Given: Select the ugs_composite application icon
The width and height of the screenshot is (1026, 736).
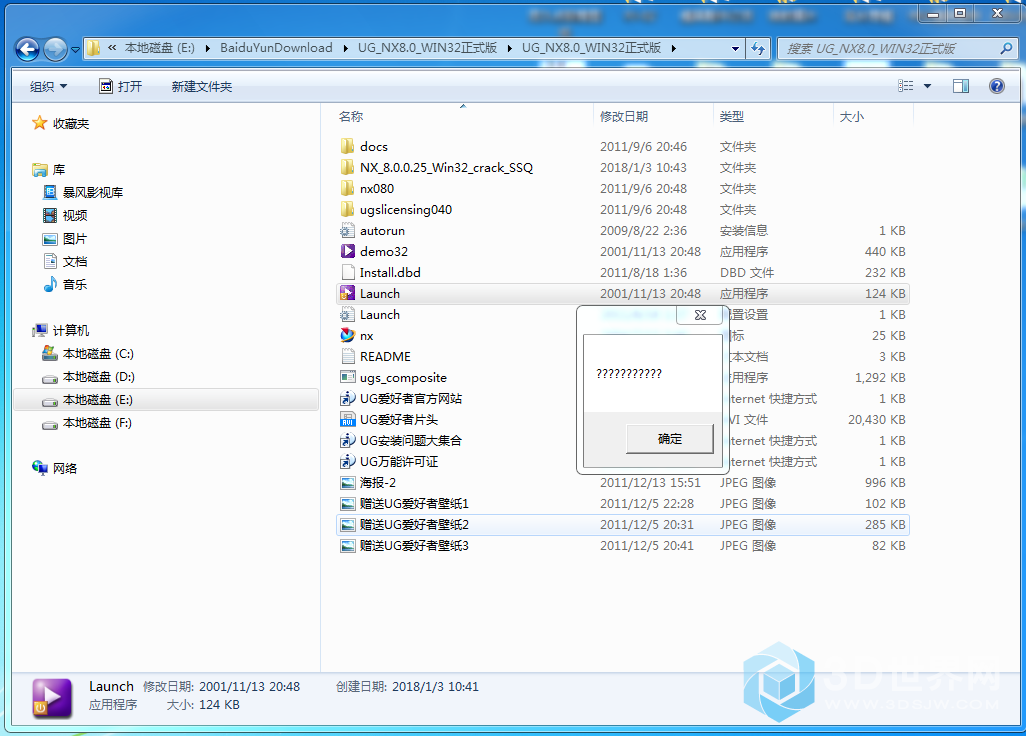Looking at the screenshot, I should click(x=347, y=377).
